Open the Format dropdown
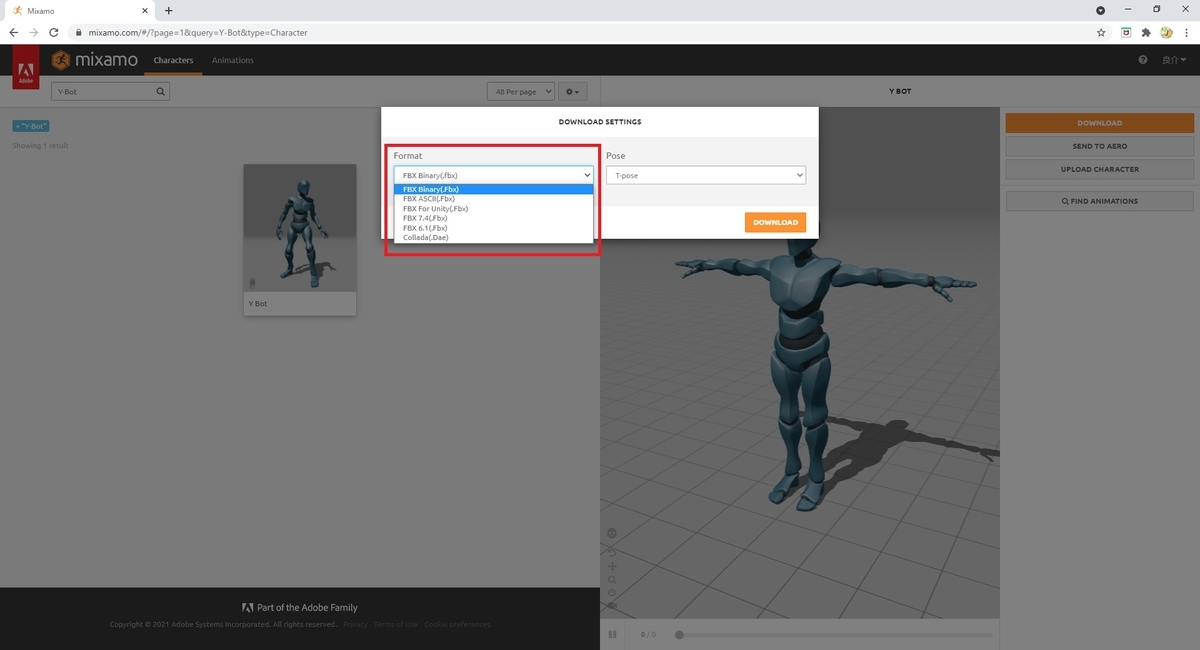 click(494, 175)
